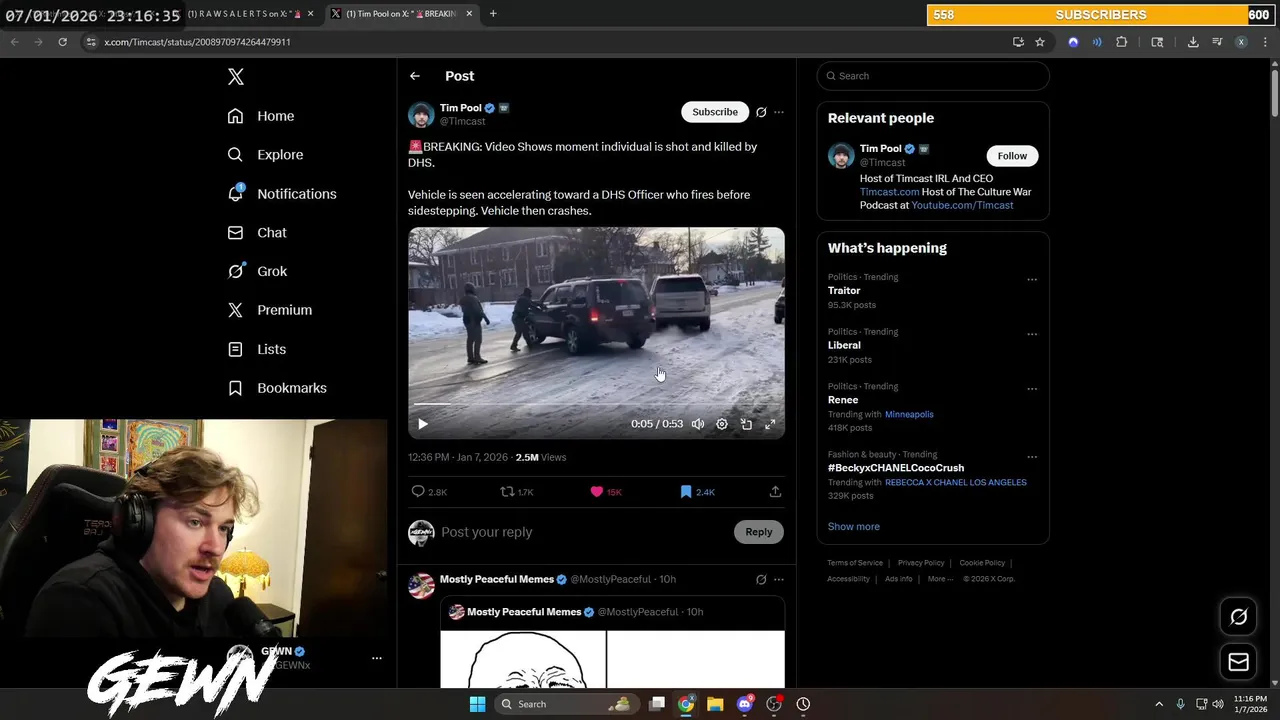The width and height of the screenshot is (1280, 720).
Task: Open Chat from the sidebar
Action: [x=257, y=232]
